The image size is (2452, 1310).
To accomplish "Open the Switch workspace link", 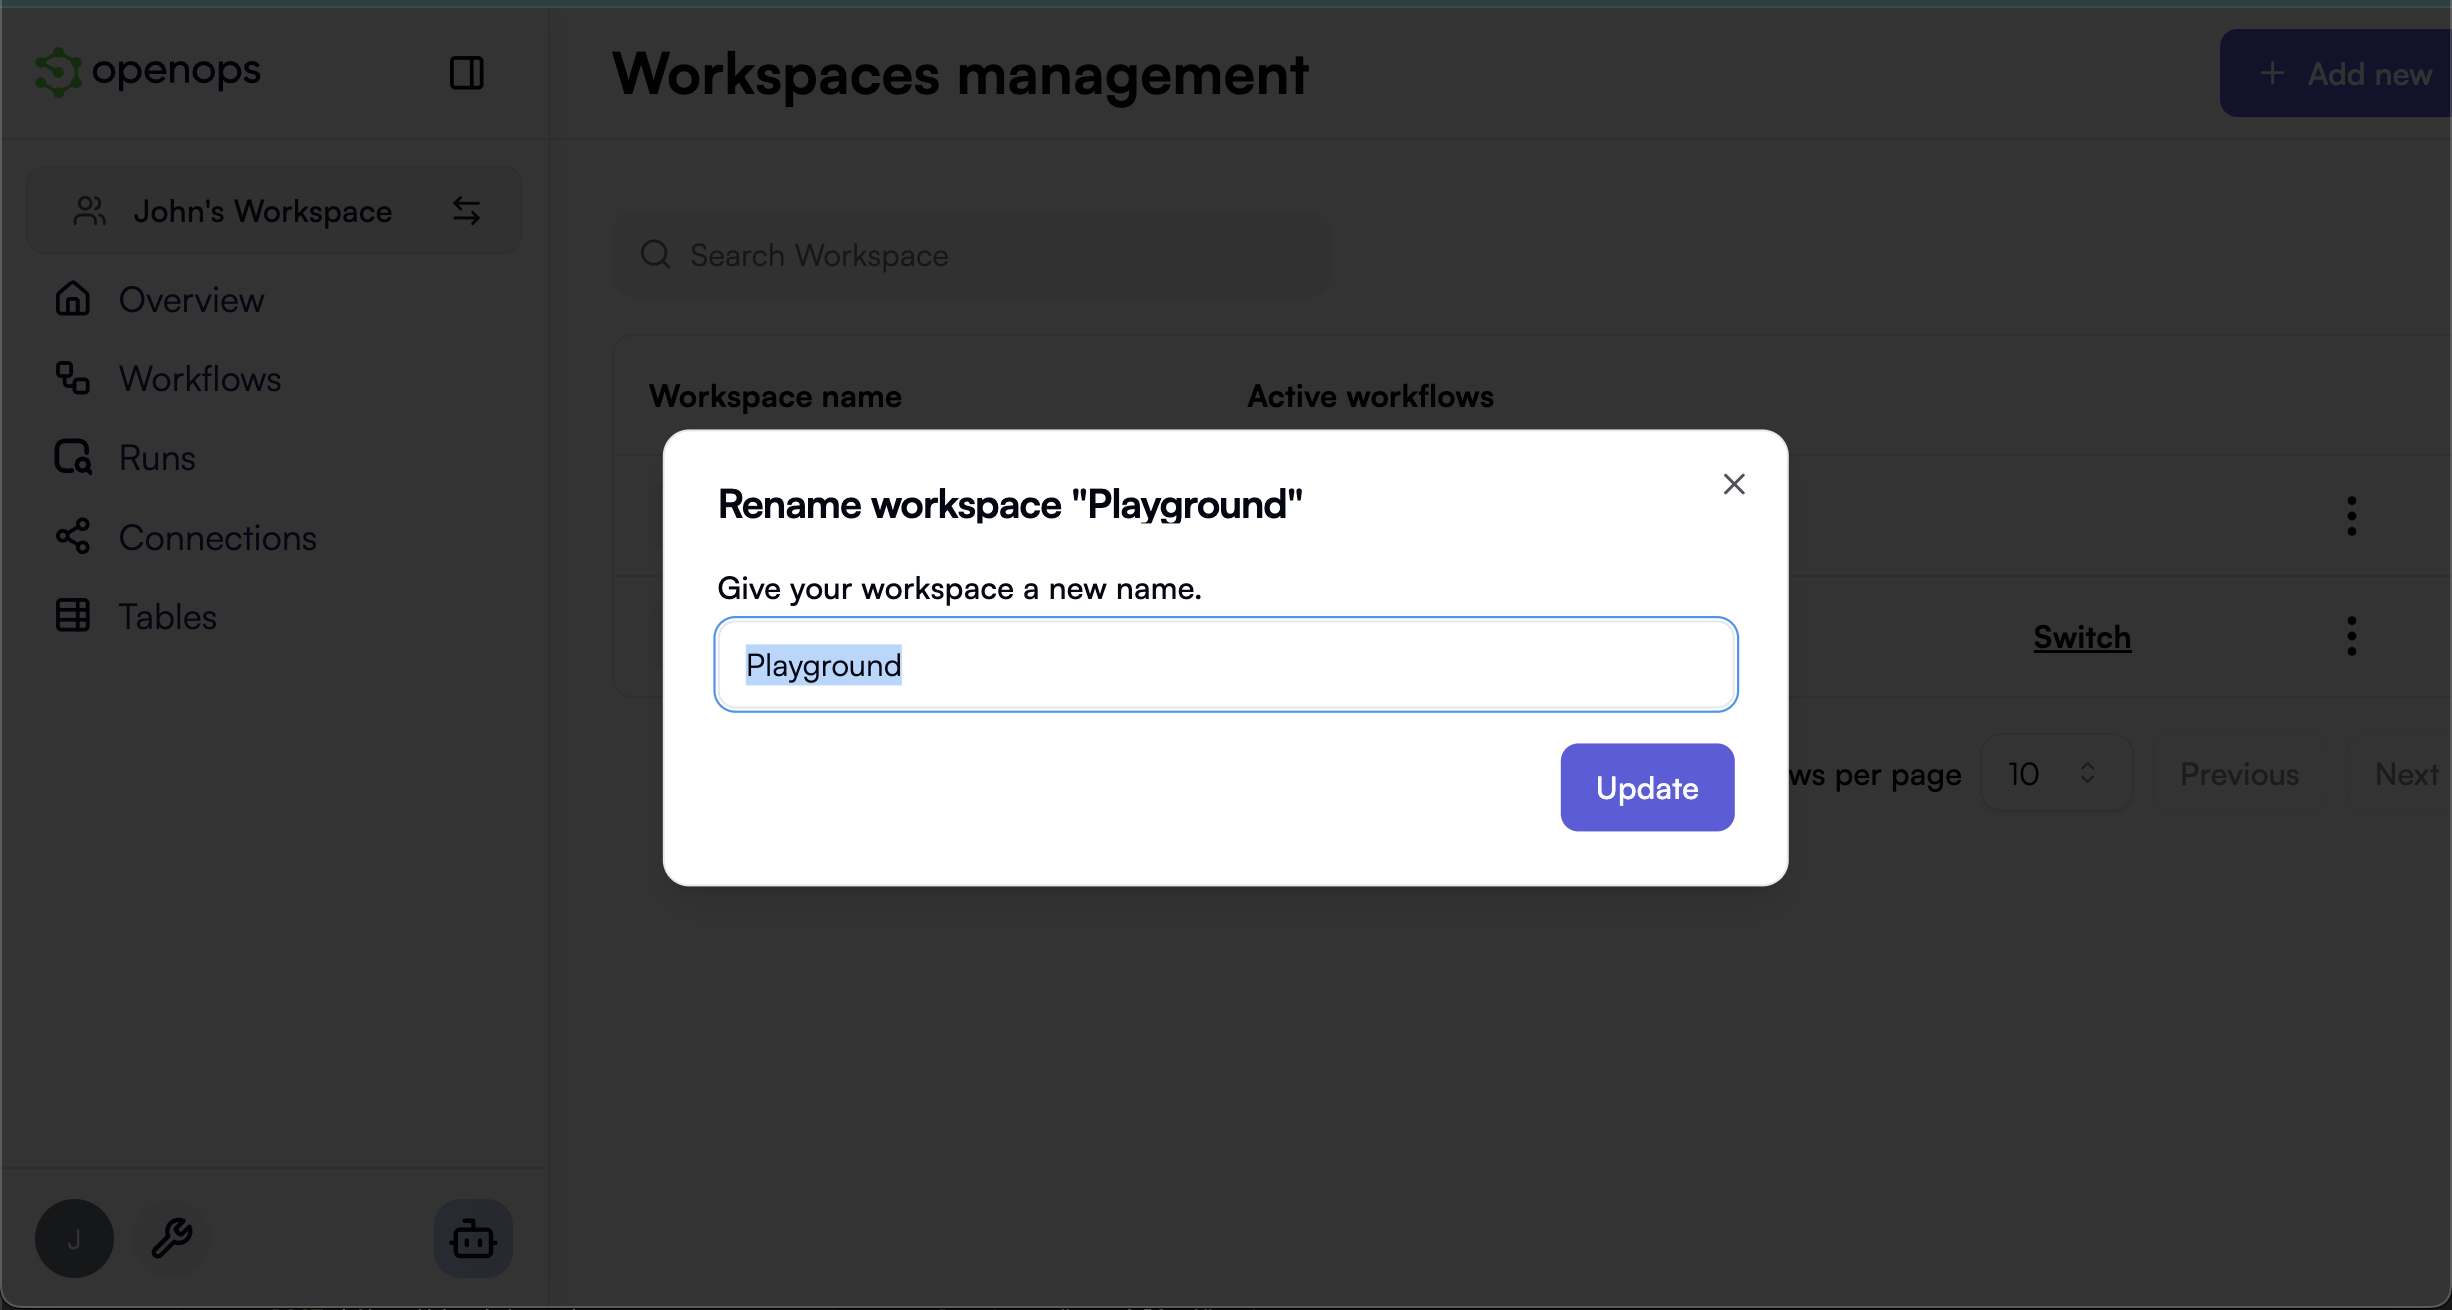I will (2081, 637).
